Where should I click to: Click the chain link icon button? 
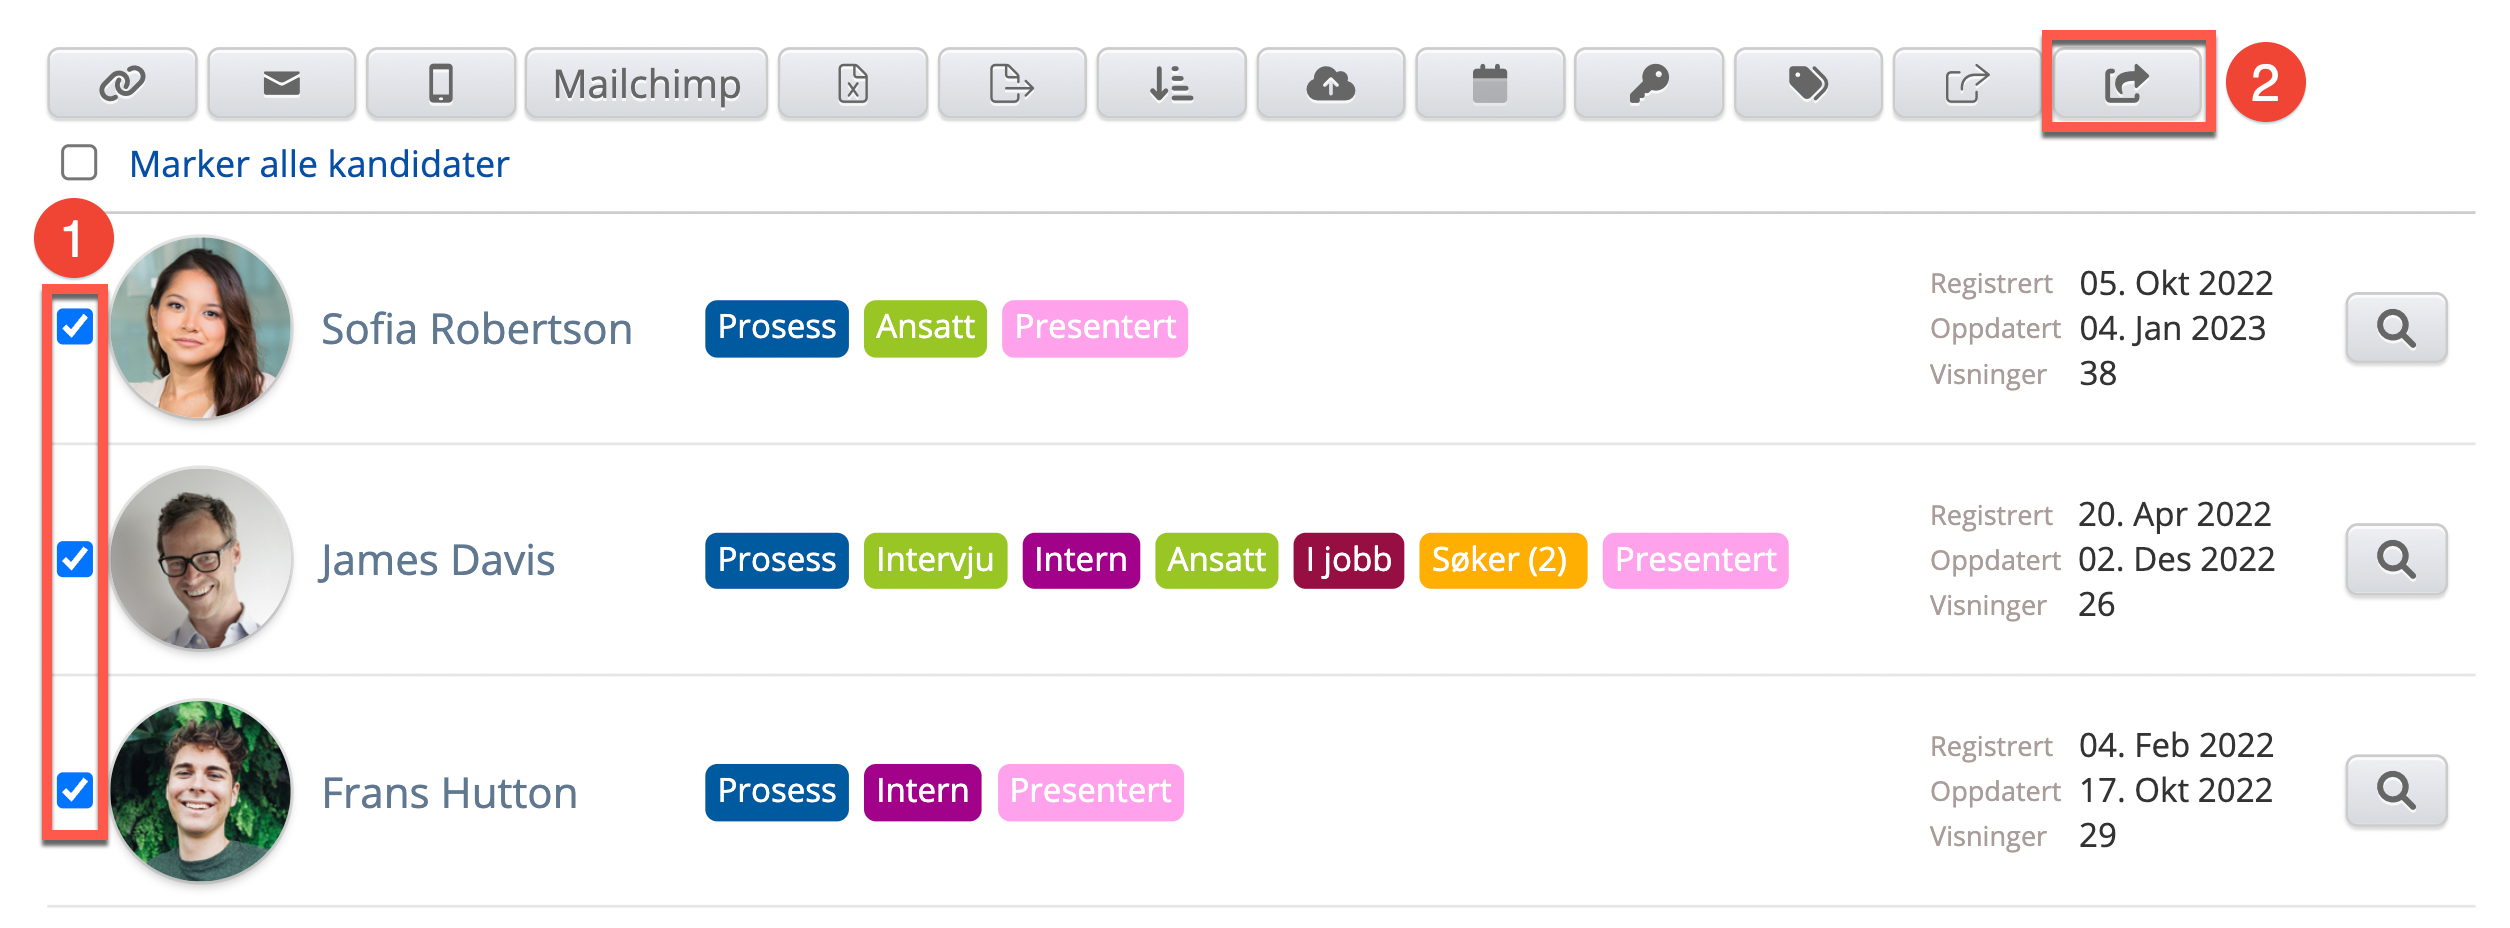coord(122,84)
